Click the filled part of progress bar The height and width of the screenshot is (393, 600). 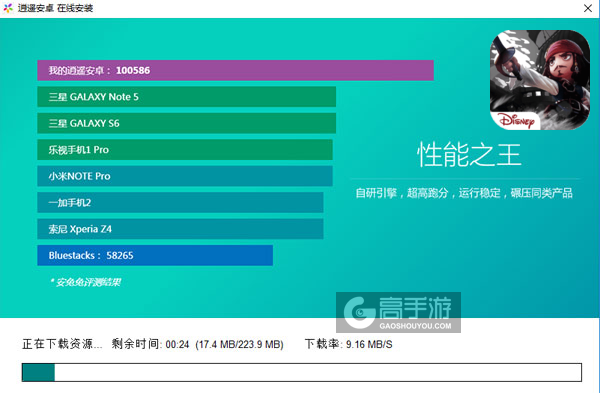(x=38, y=372)
